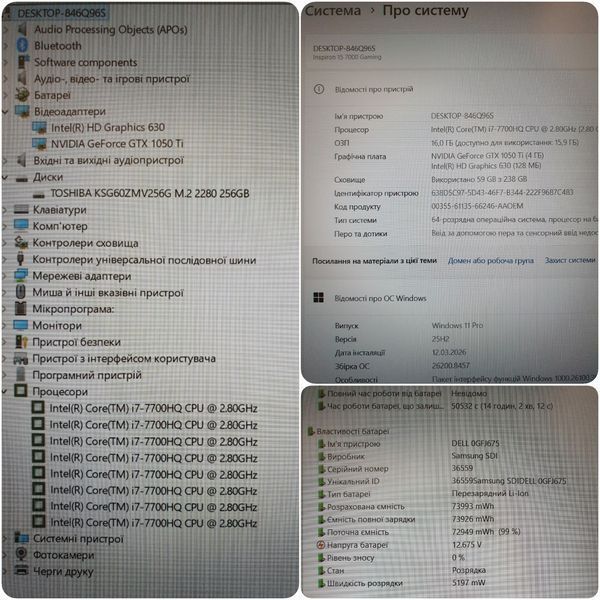Click the Відеоадаптери display icon

click(x=22, y=111)
